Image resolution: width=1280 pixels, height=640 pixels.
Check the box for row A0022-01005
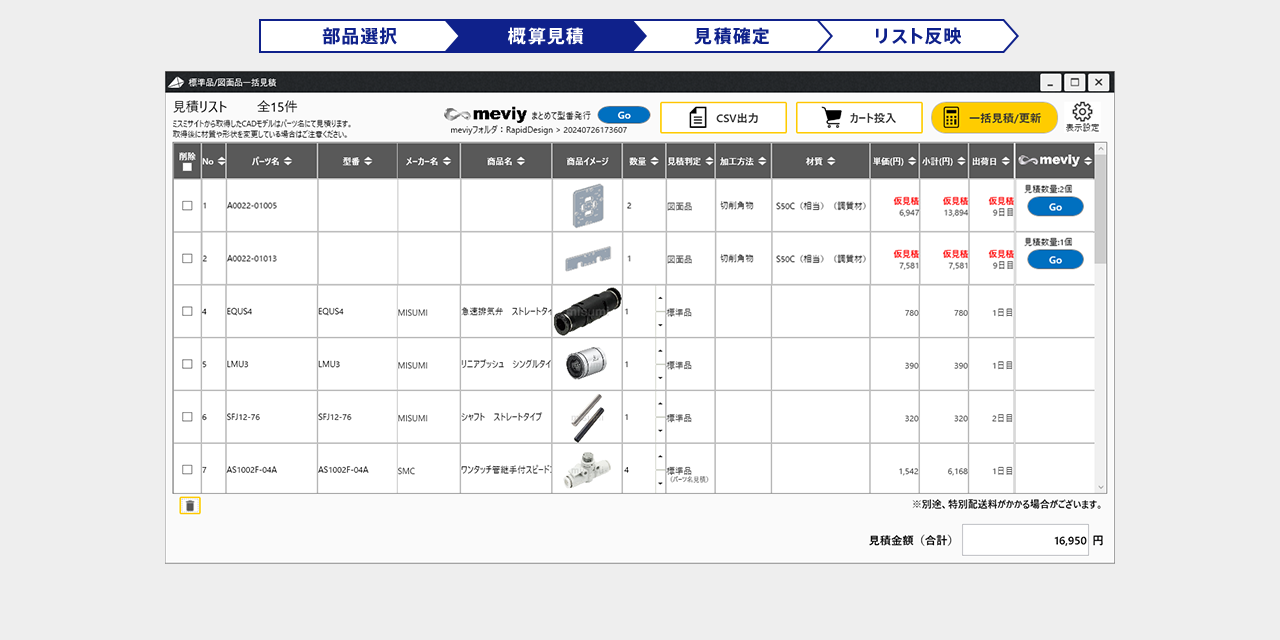tap(187, 206)
